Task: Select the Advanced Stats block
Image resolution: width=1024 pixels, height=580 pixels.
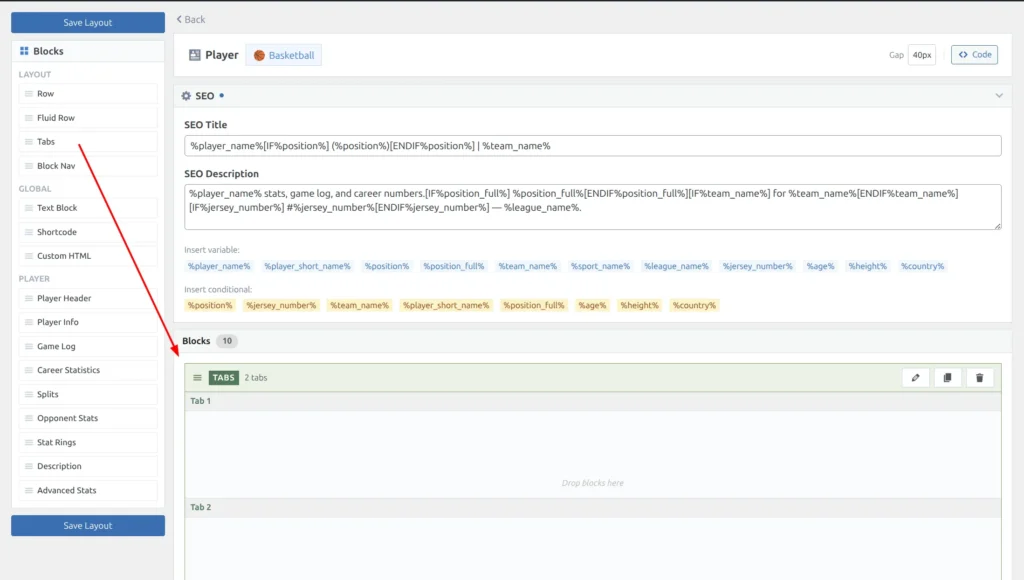Action: tap(88, 490)
